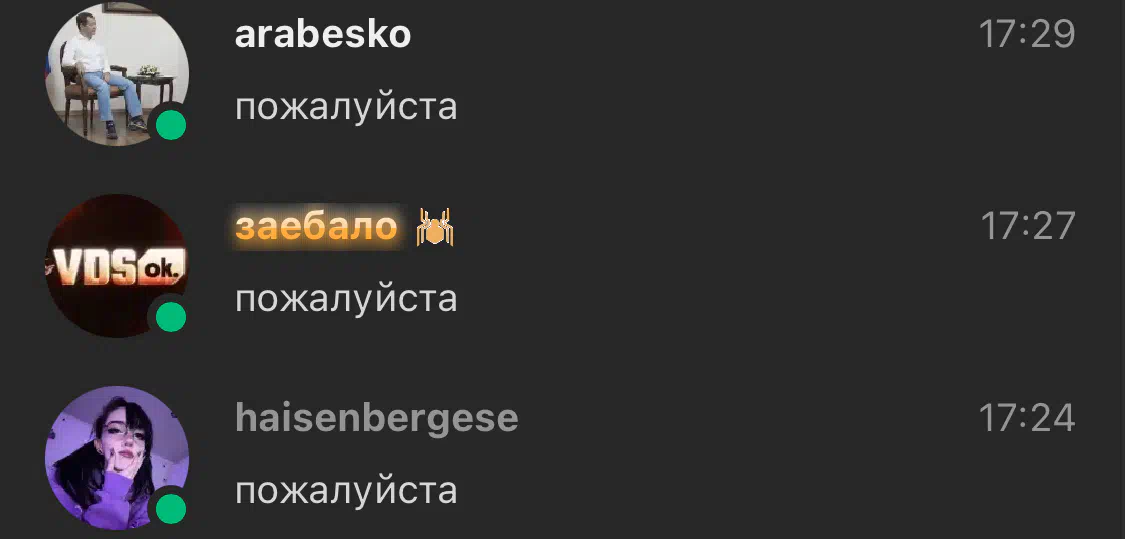The image size is (1125, 539).
Task: Open the conversation row sent at 17:27
Action: pos(562,266)
